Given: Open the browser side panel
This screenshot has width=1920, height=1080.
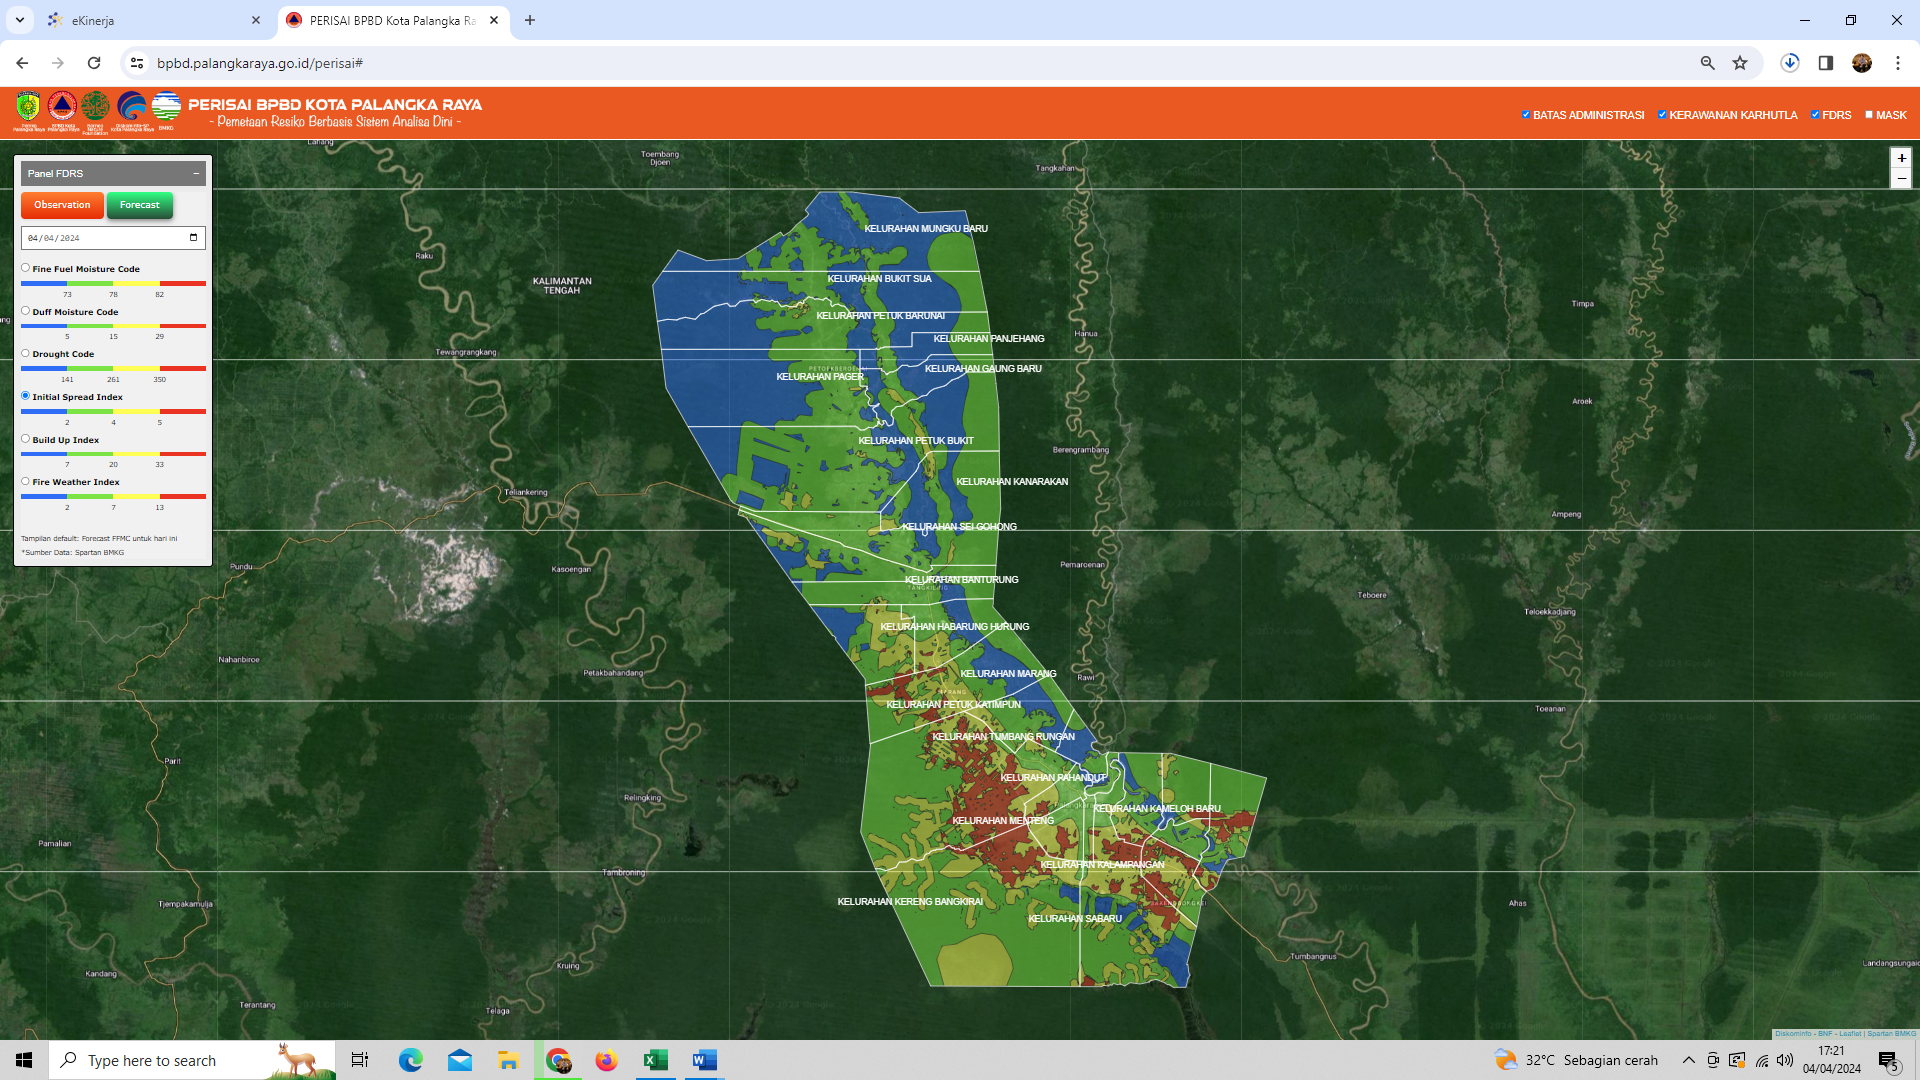Looking at the screenshot, I should pyautogui.click(x=1826, y=63).
